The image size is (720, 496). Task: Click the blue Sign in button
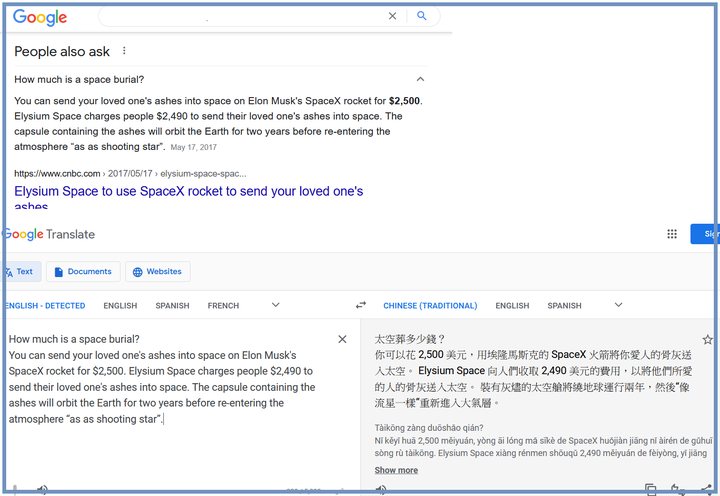pyautogui.click(x=705, y=234)
